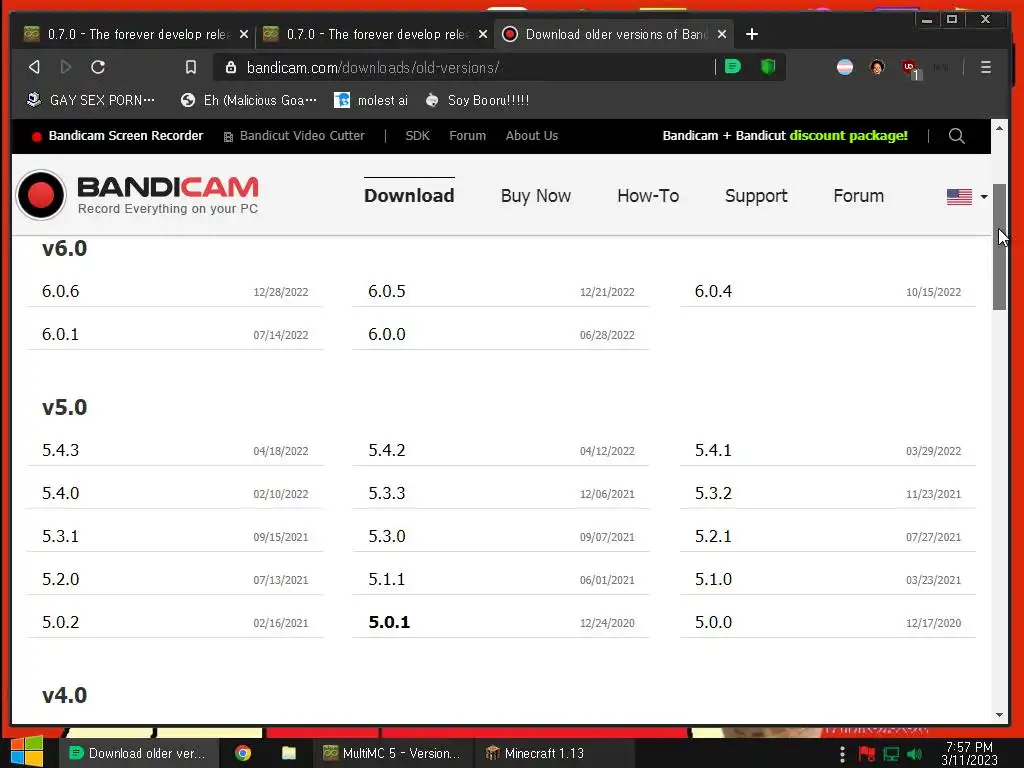Download version 5.2.1
The height and width of the screenshot is (768, 1024).
pyautogui.click(x=713, y=536)
